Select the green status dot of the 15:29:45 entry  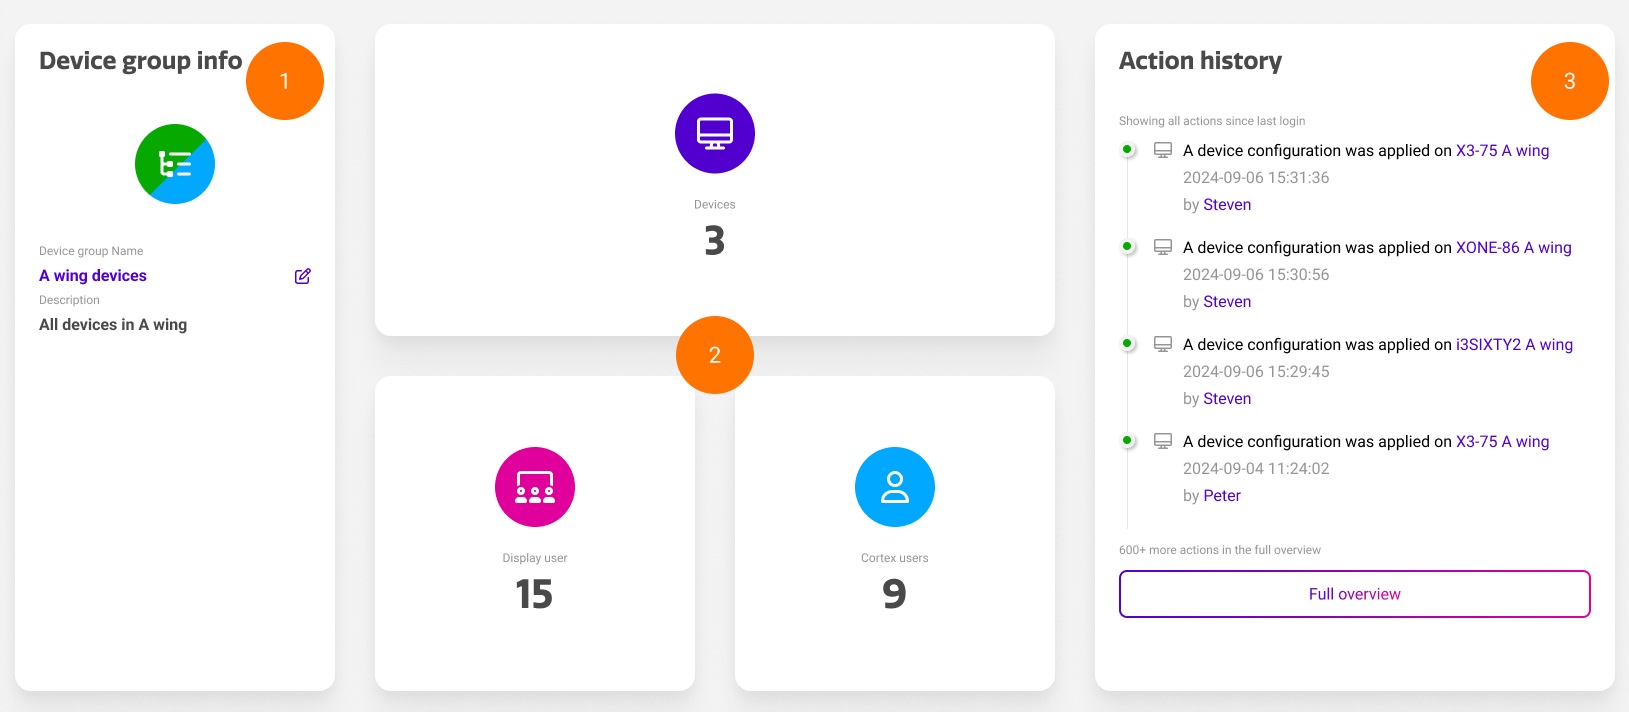[1127, 343]
